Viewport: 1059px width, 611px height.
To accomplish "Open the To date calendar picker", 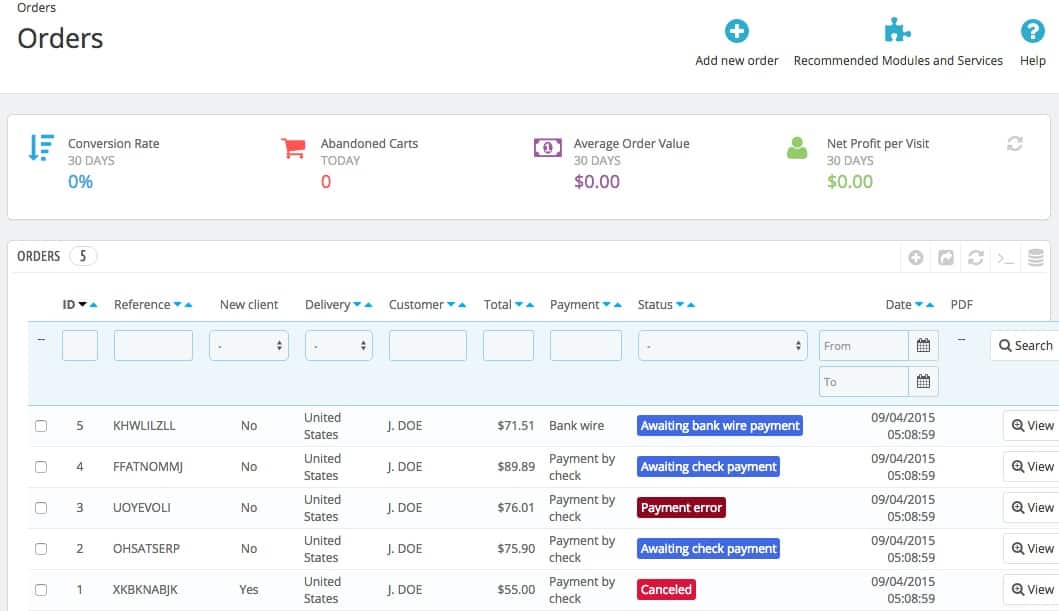I will point(922,381).
